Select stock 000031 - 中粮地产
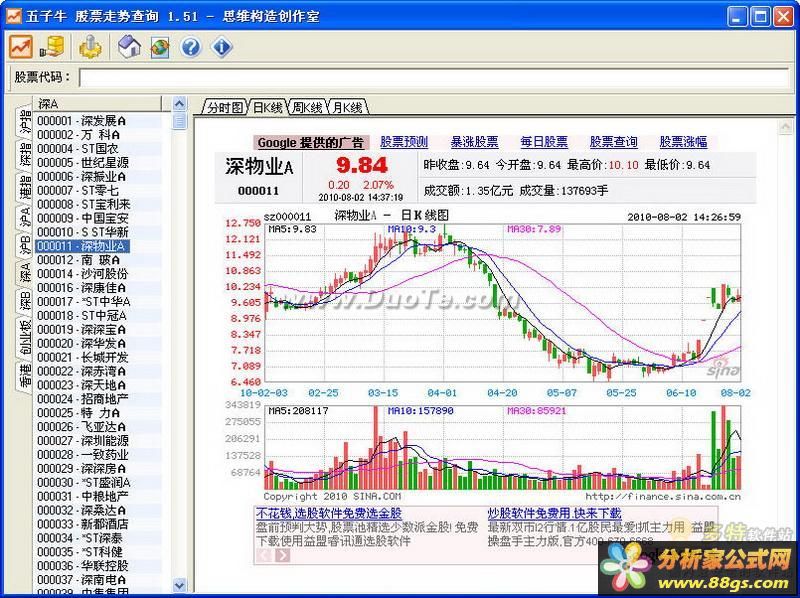This screenshot has height=598, width=800. (x=83, y=496)
